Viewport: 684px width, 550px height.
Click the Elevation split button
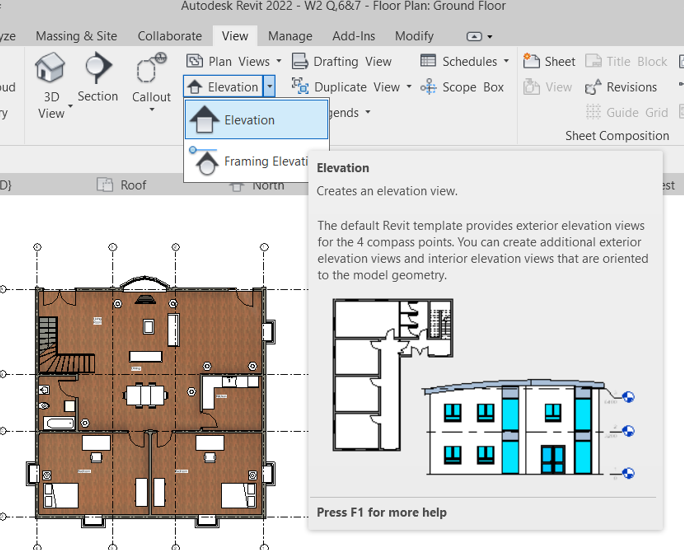click(x=223, y=86)
